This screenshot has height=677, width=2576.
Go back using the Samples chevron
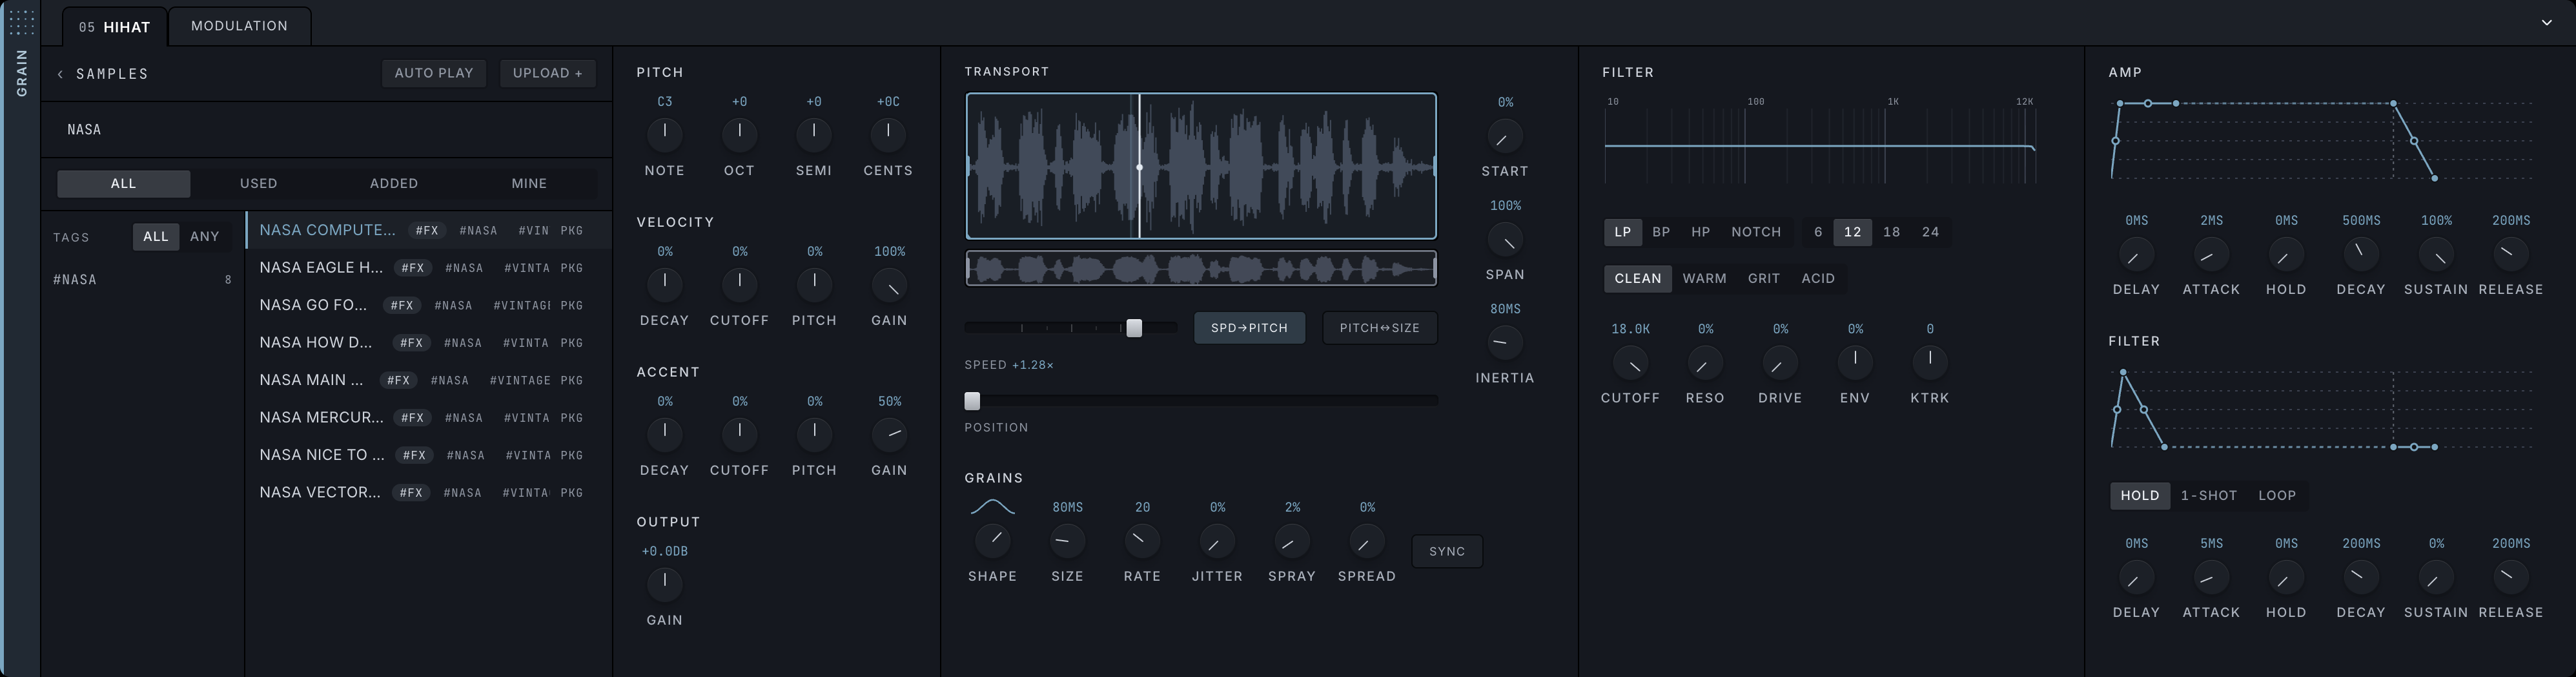(60, 74)
